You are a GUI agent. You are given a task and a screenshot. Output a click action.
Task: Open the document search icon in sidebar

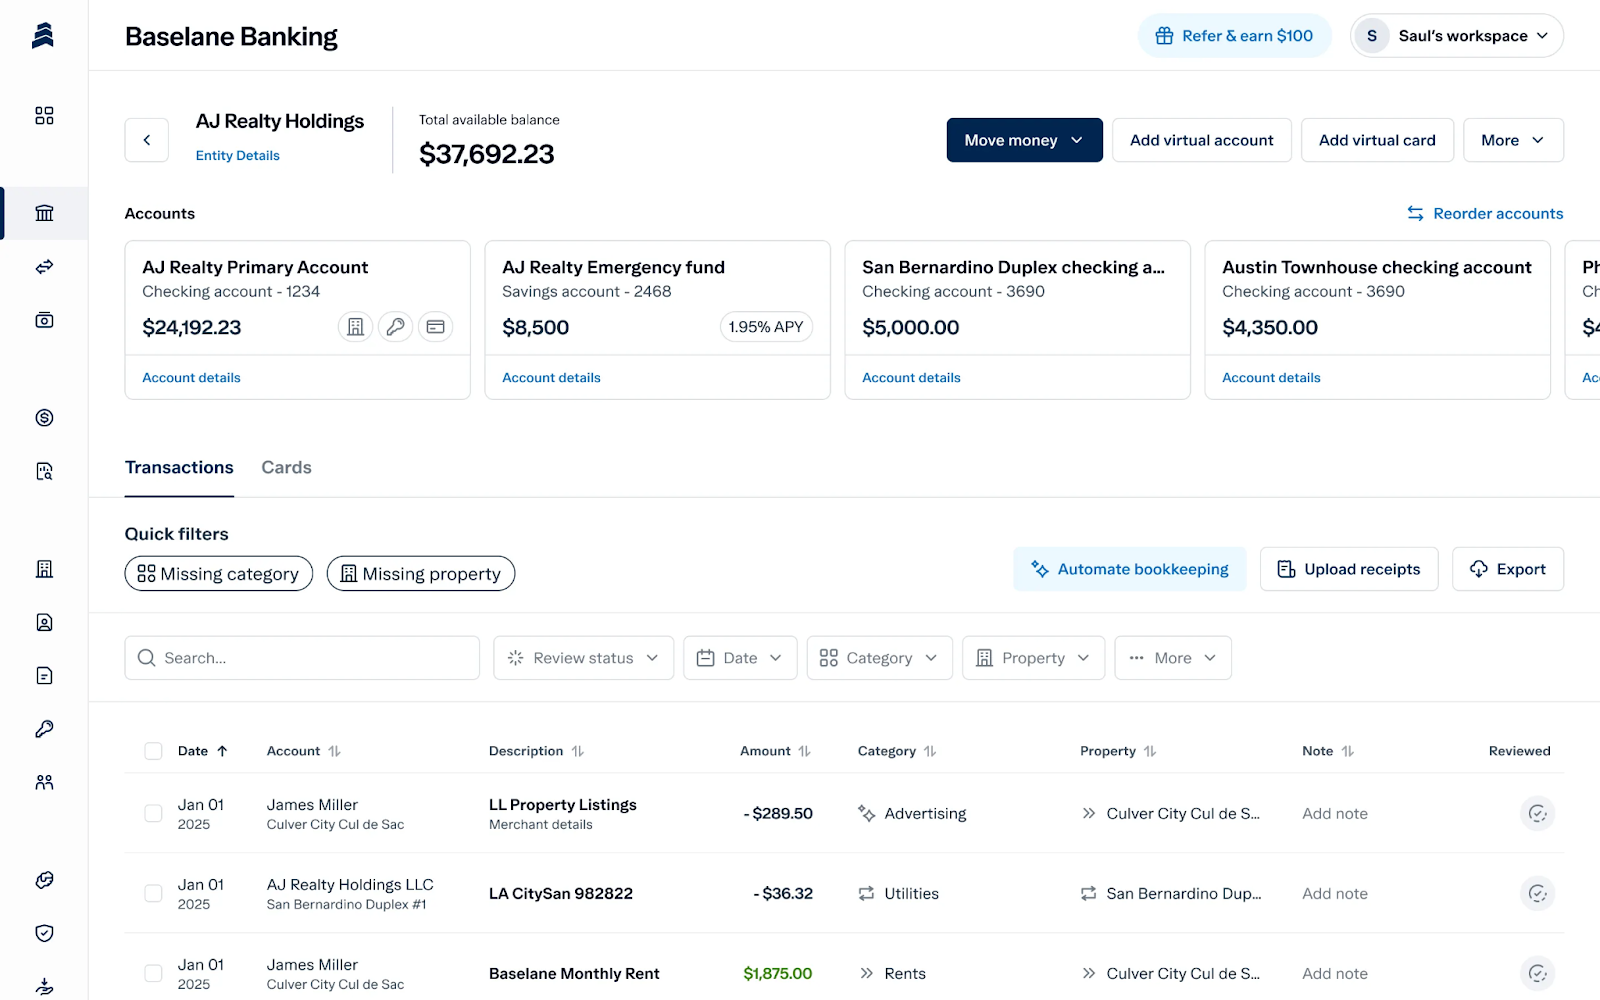point(44,471)
